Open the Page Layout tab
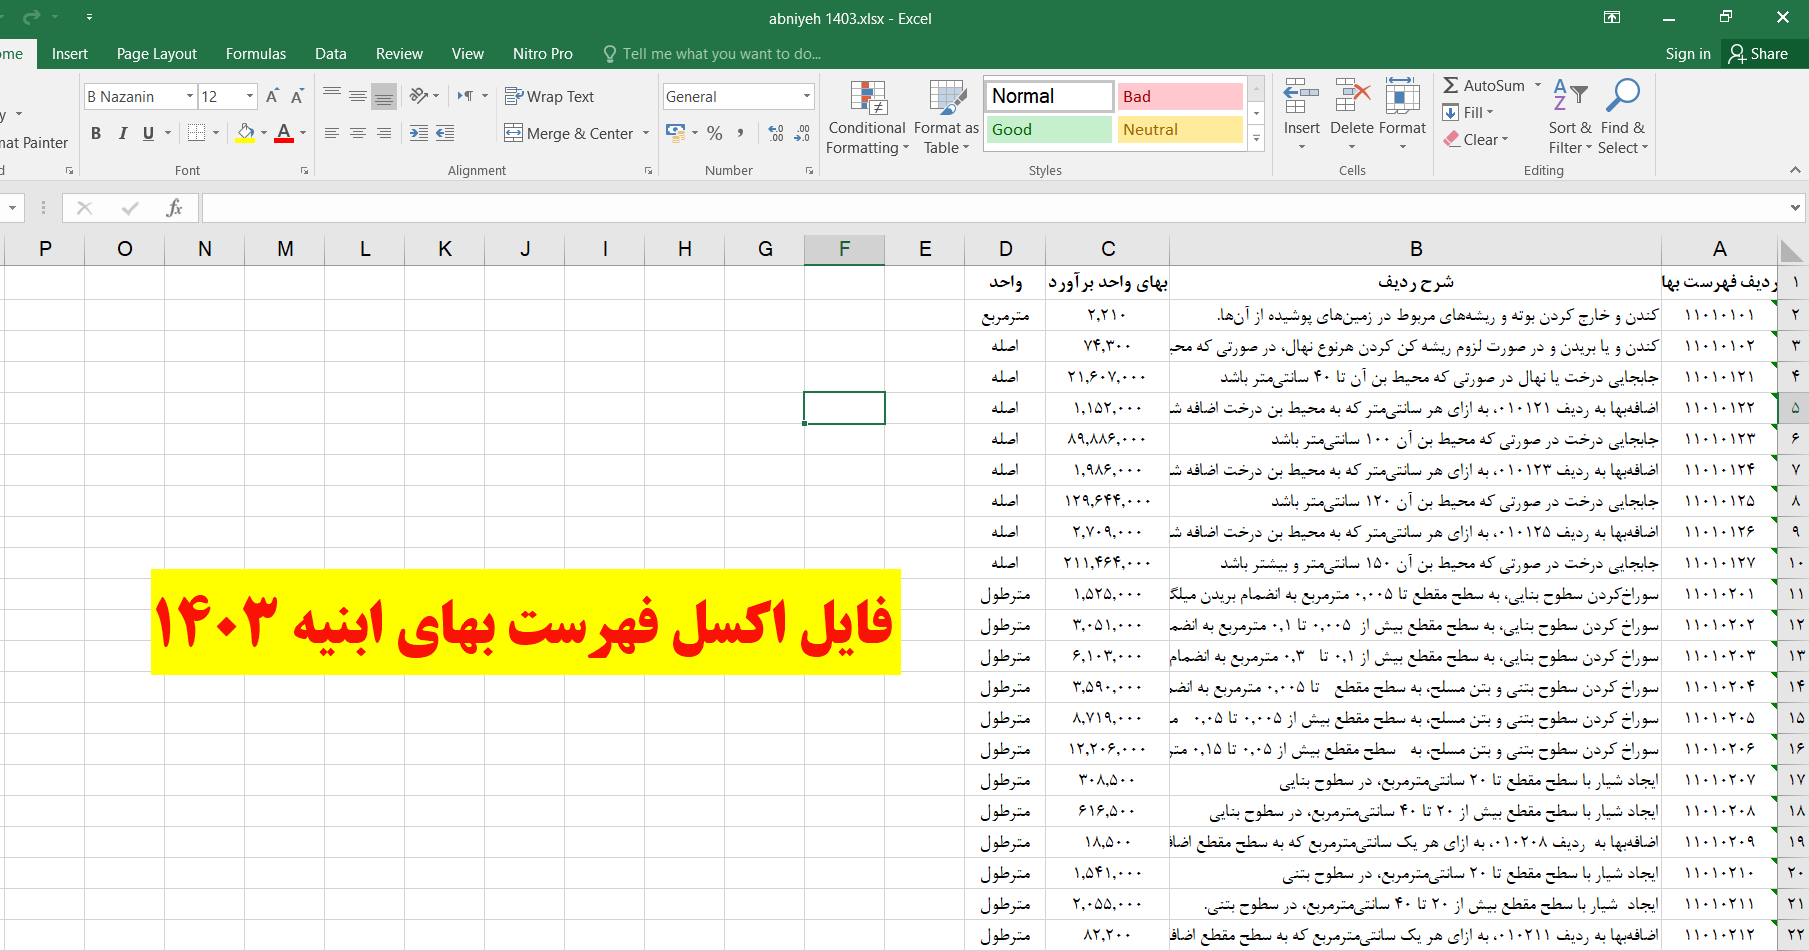1809x951 pixels. [x=156, y=54]
